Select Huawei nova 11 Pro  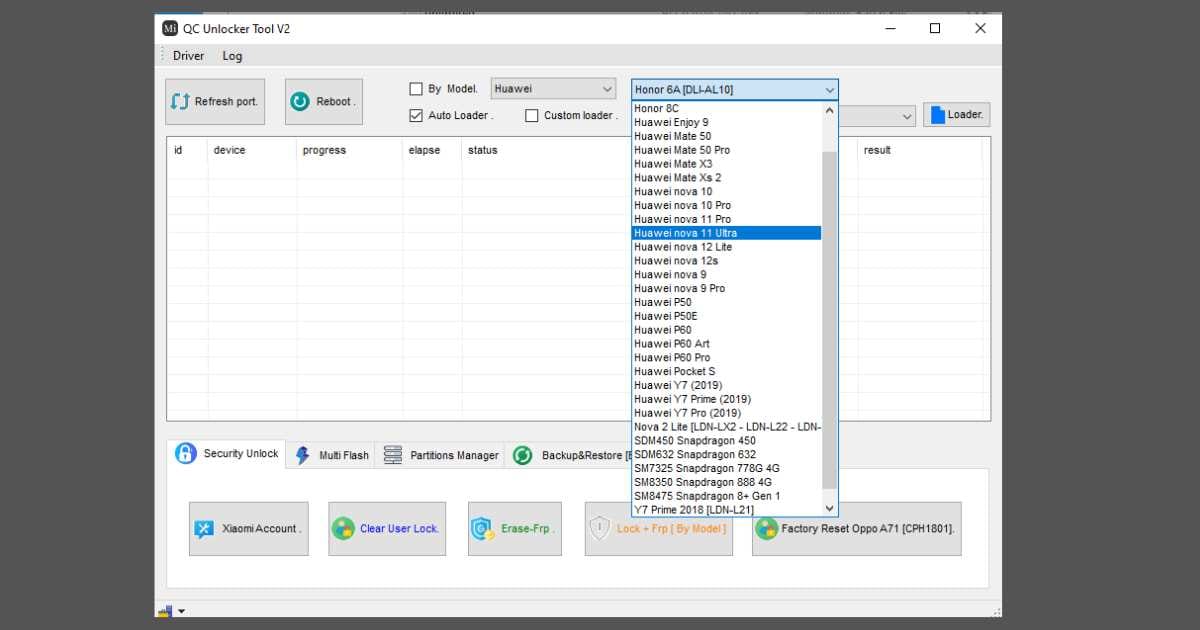pyautogui.click(x=726, y=219)
